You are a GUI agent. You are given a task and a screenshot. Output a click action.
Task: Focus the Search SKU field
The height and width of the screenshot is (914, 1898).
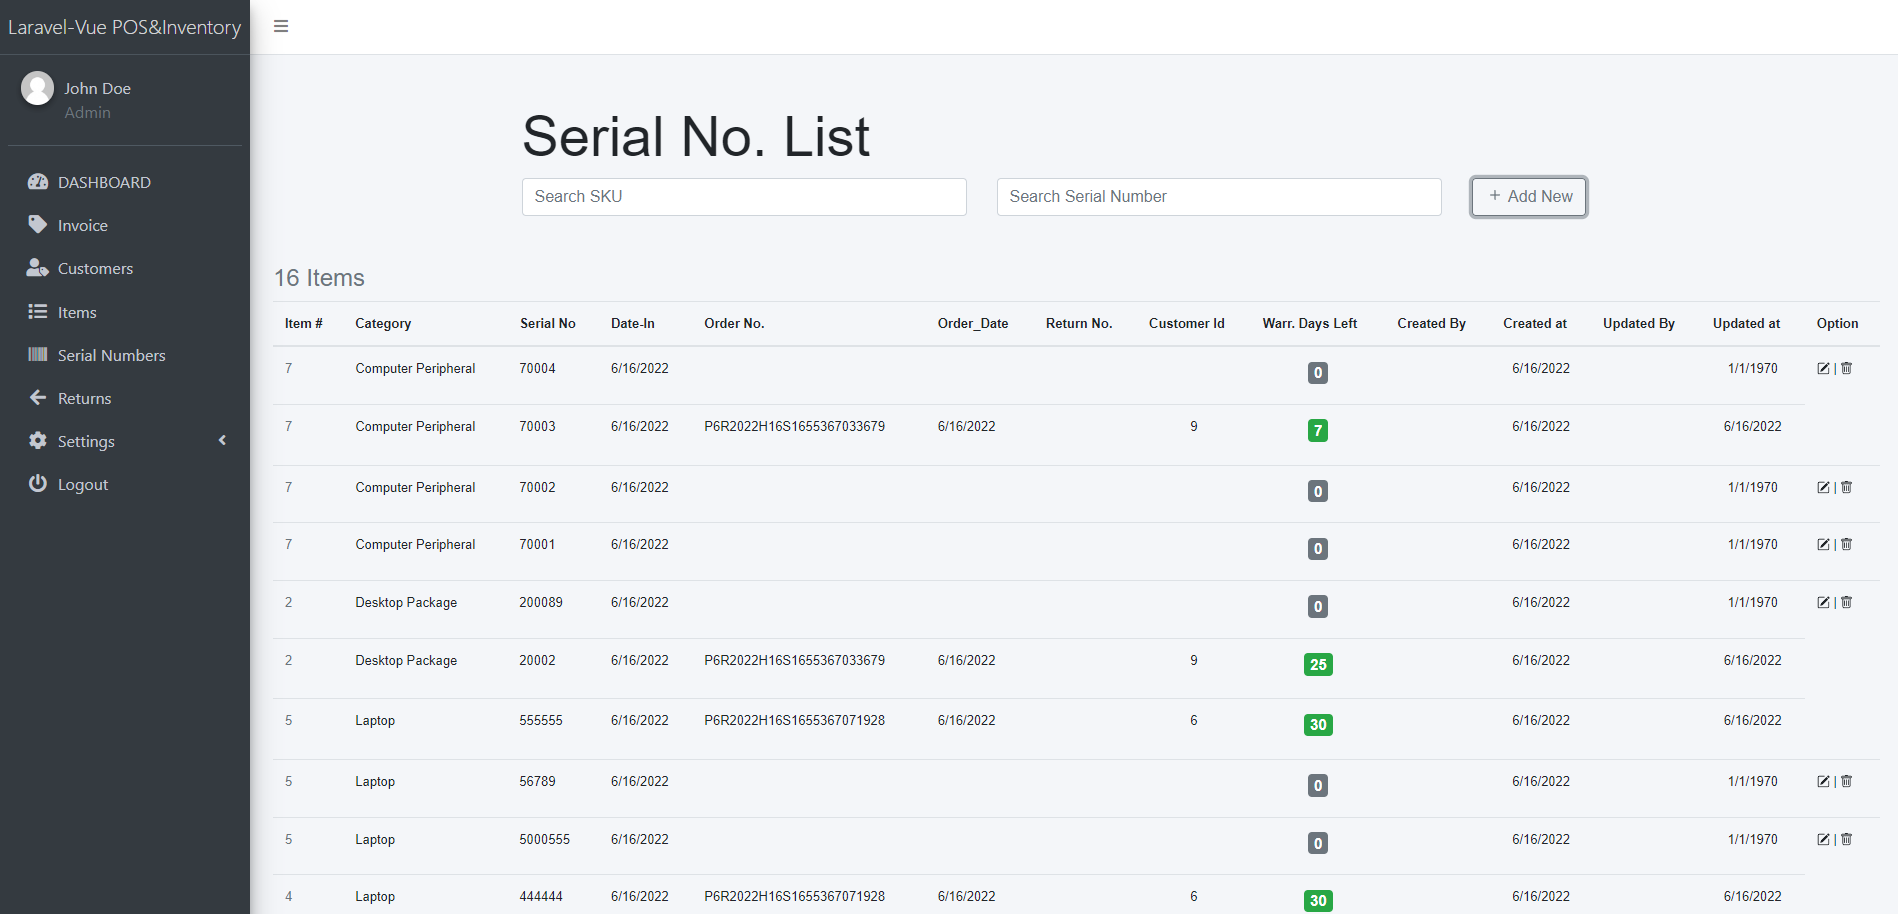pos(744,196)
